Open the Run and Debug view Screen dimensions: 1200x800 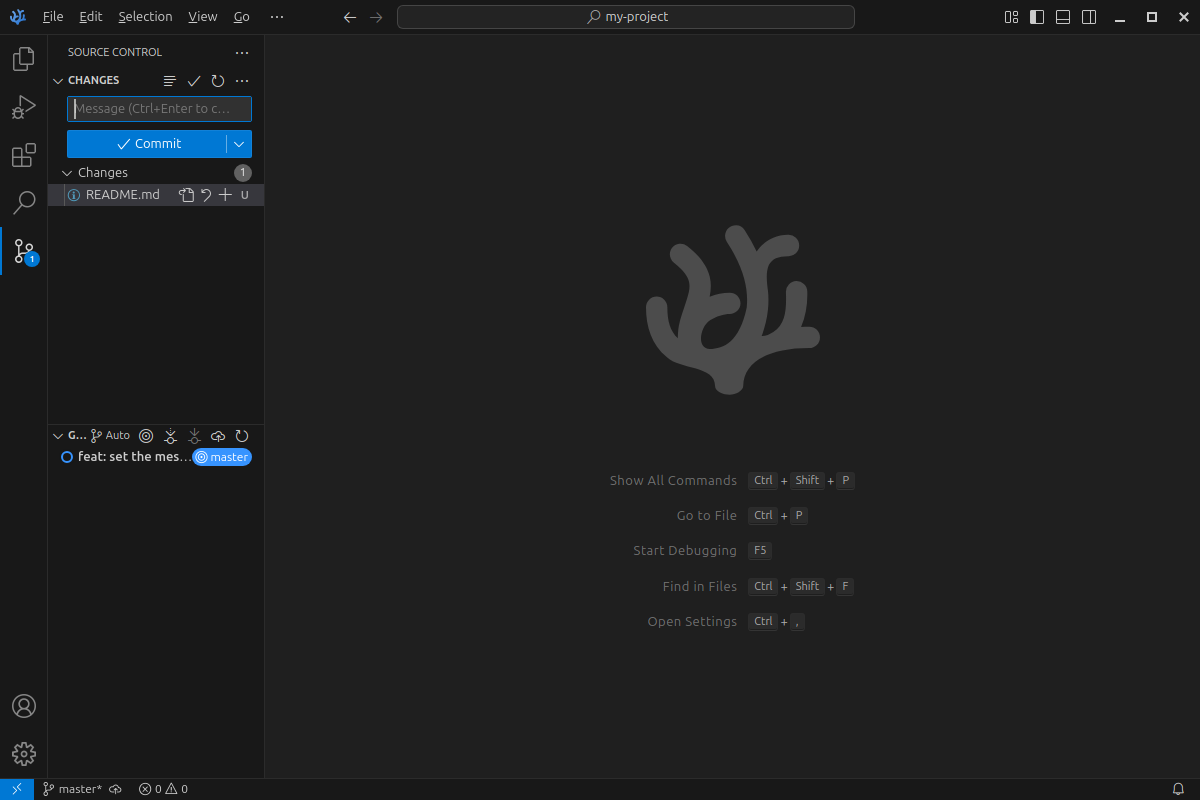(x=23, y=106)
